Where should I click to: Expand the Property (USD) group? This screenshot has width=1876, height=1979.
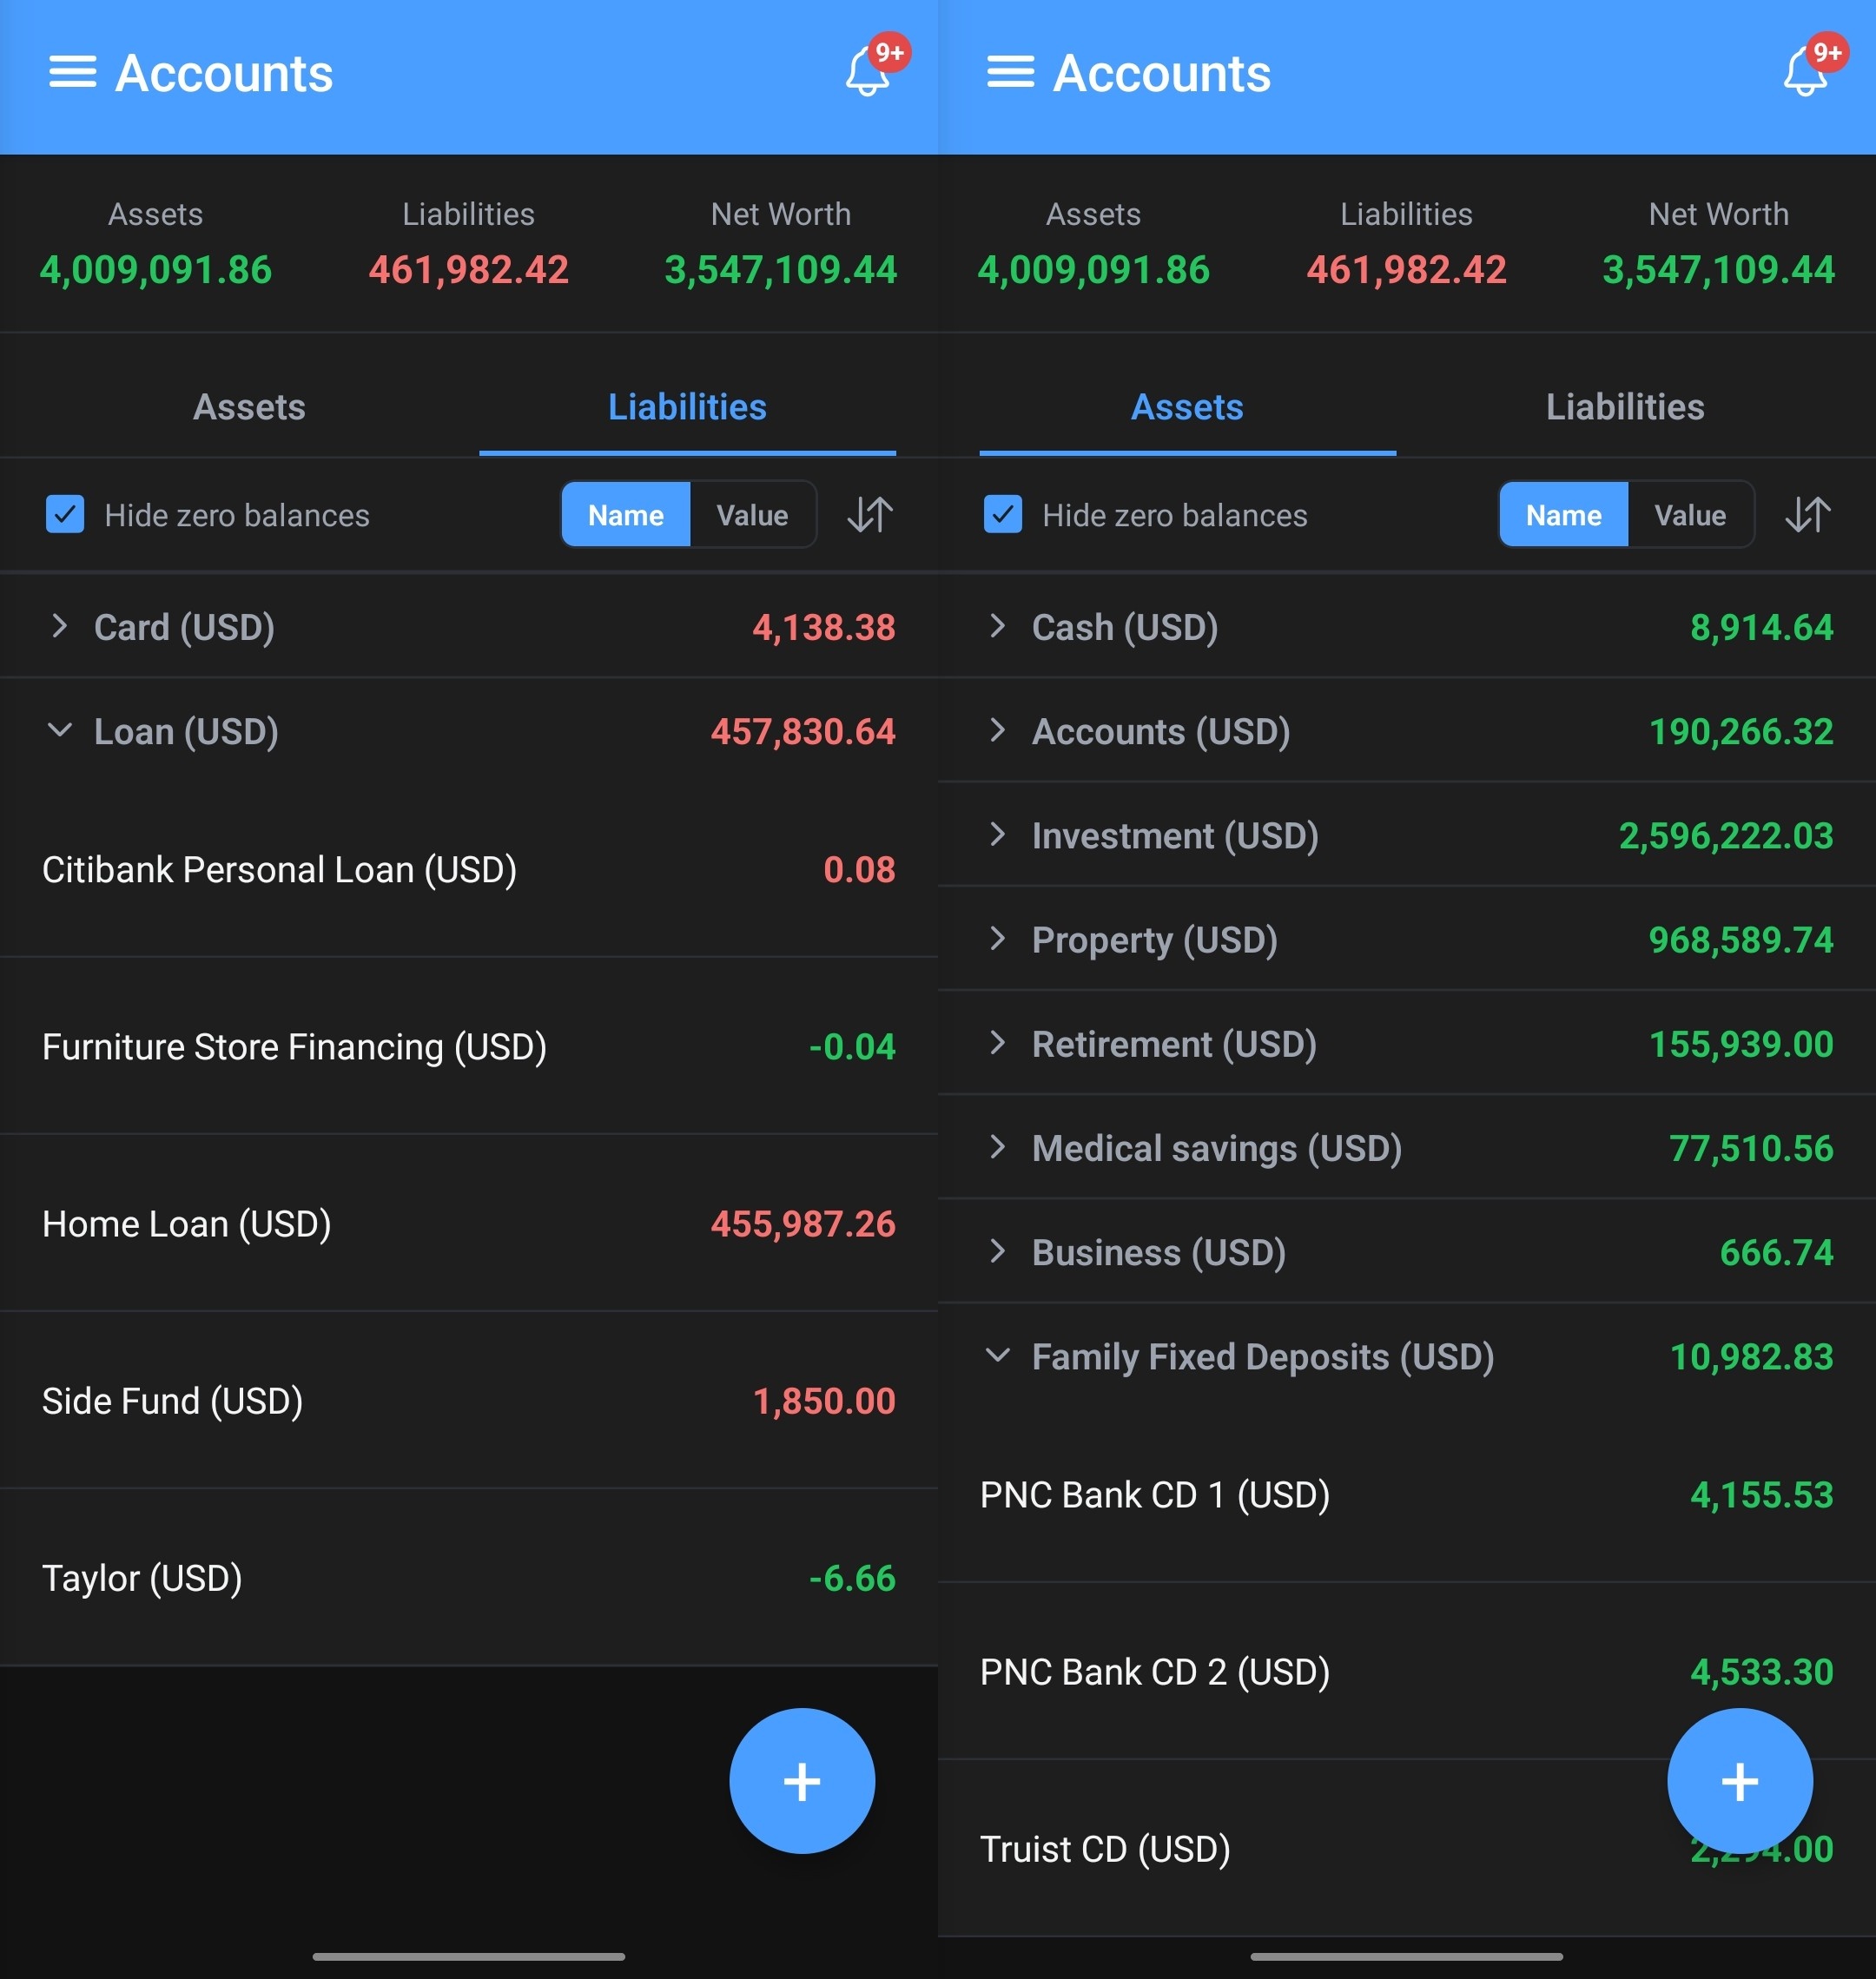tap(1407, 939)
